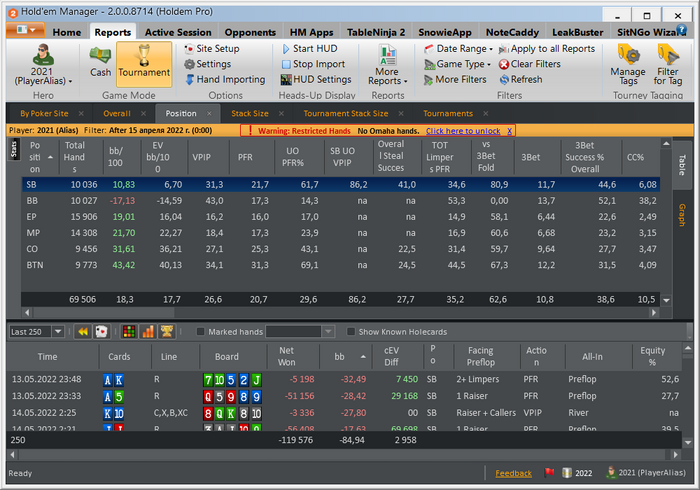This screenshot has width=700, height=490.
Task: Open More Filters
Action: coord(455,79)
